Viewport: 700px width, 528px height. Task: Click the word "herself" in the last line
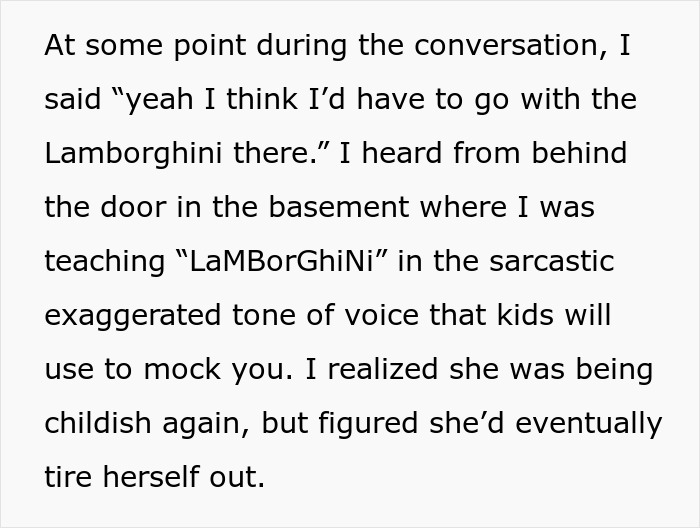click(158, 477)
